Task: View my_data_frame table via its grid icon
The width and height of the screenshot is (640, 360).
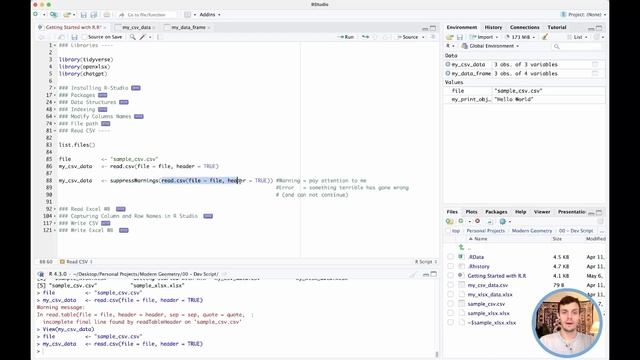Action: [595, 73]
